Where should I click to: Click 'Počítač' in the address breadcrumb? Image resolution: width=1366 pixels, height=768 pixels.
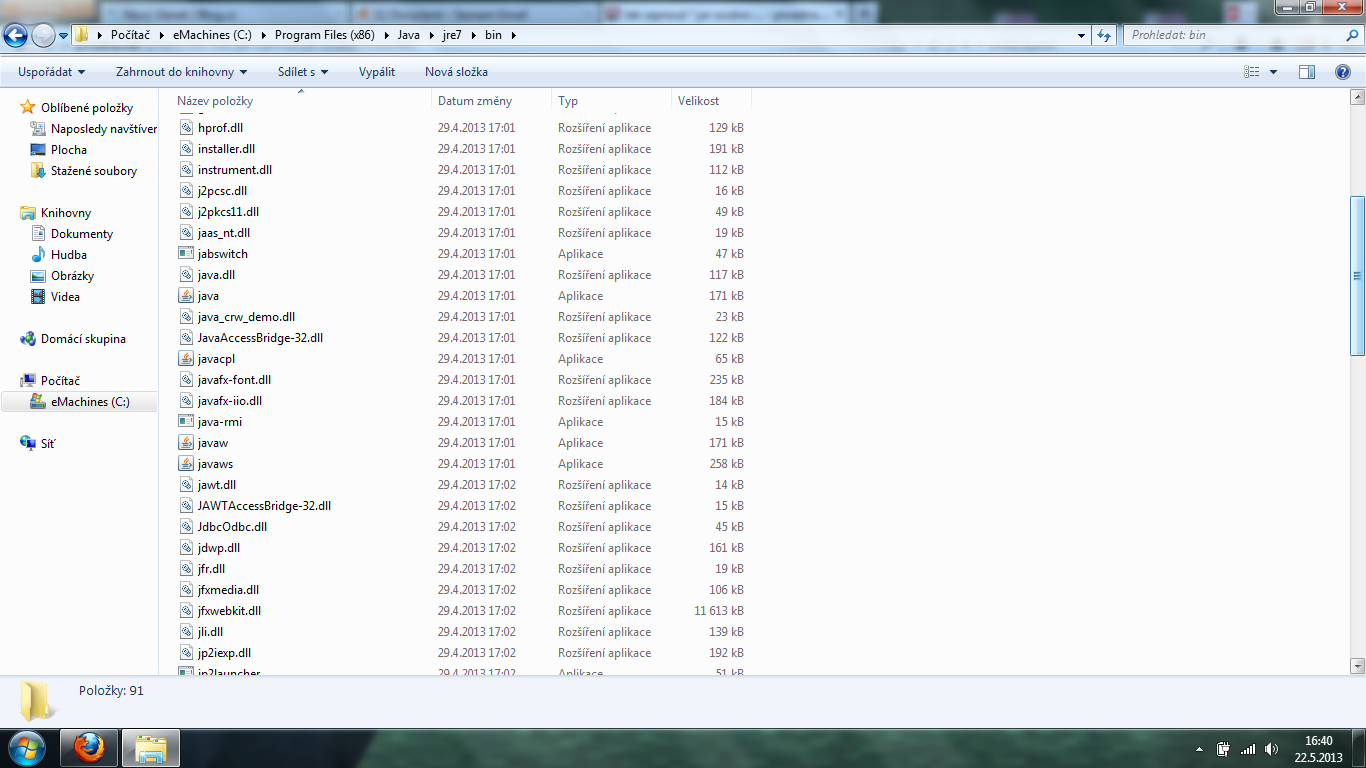pyautogui.click(x=130, y=35)
